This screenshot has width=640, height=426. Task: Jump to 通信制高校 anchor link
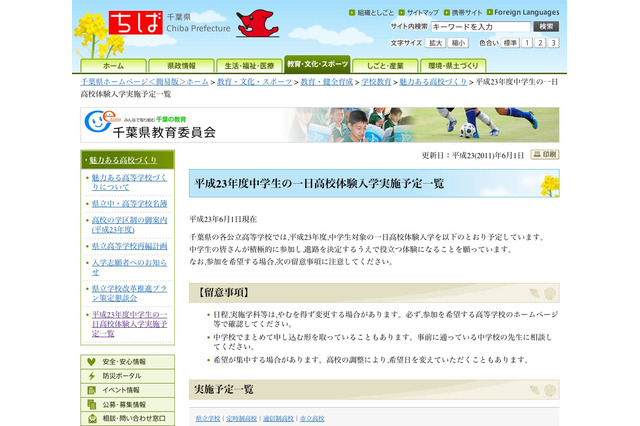click(x=278, y=419)
